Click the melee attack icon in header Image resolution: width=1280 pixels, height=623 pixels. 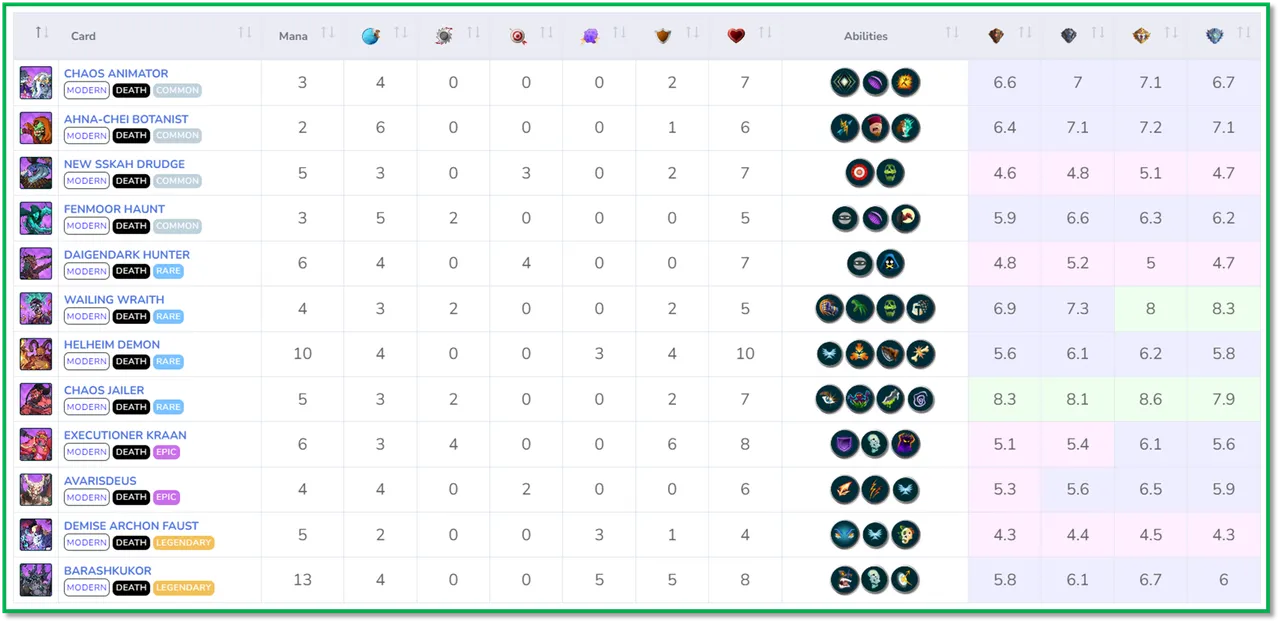[x=444, y=36]
